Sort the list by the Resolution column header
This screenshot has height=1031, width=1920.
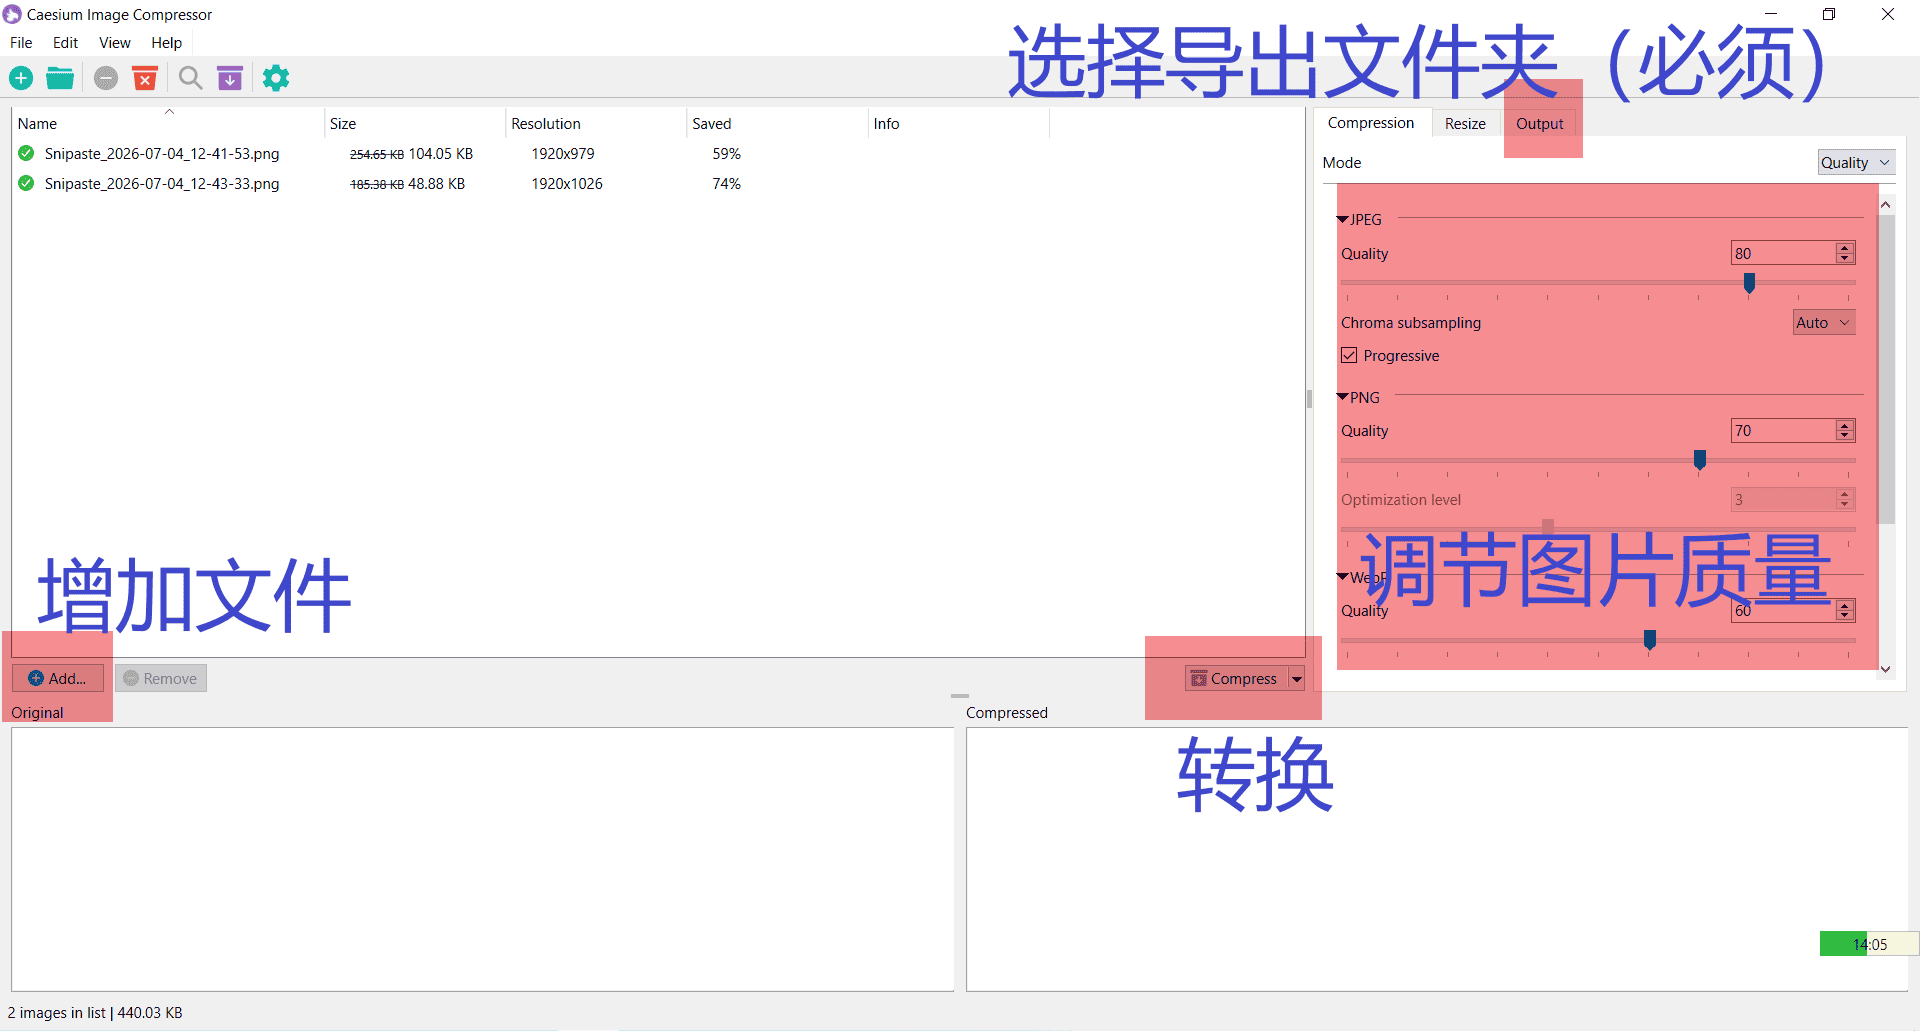[x=596, y=123]
